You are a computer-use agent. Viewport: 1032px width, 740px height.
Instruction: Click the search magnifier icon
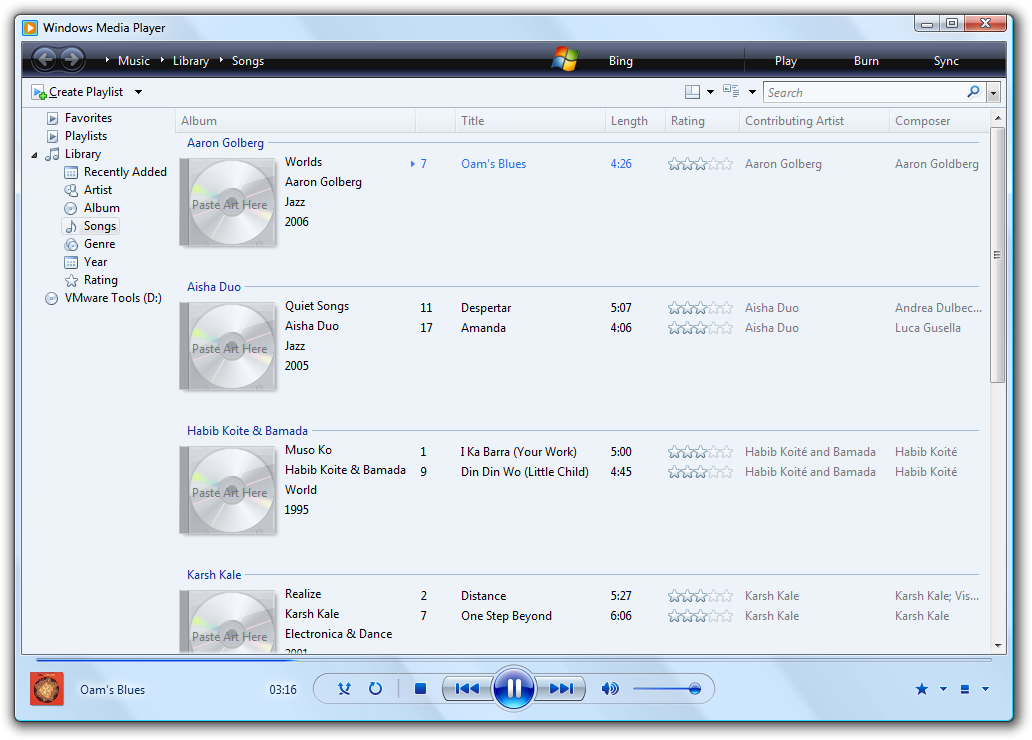point(973,92)
